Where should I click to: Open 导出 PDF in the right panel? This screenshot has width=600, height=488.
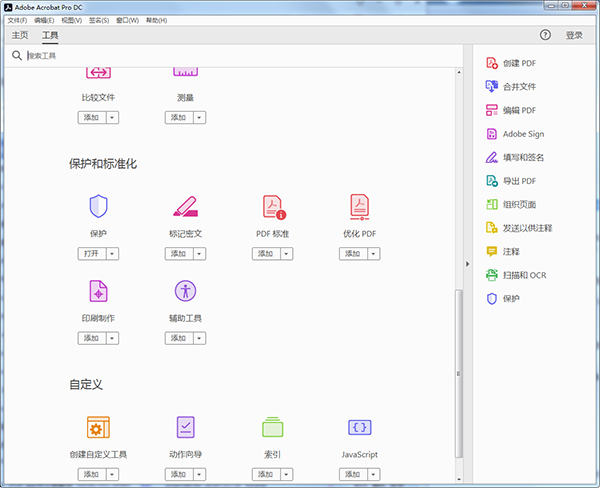click(511, 181)
